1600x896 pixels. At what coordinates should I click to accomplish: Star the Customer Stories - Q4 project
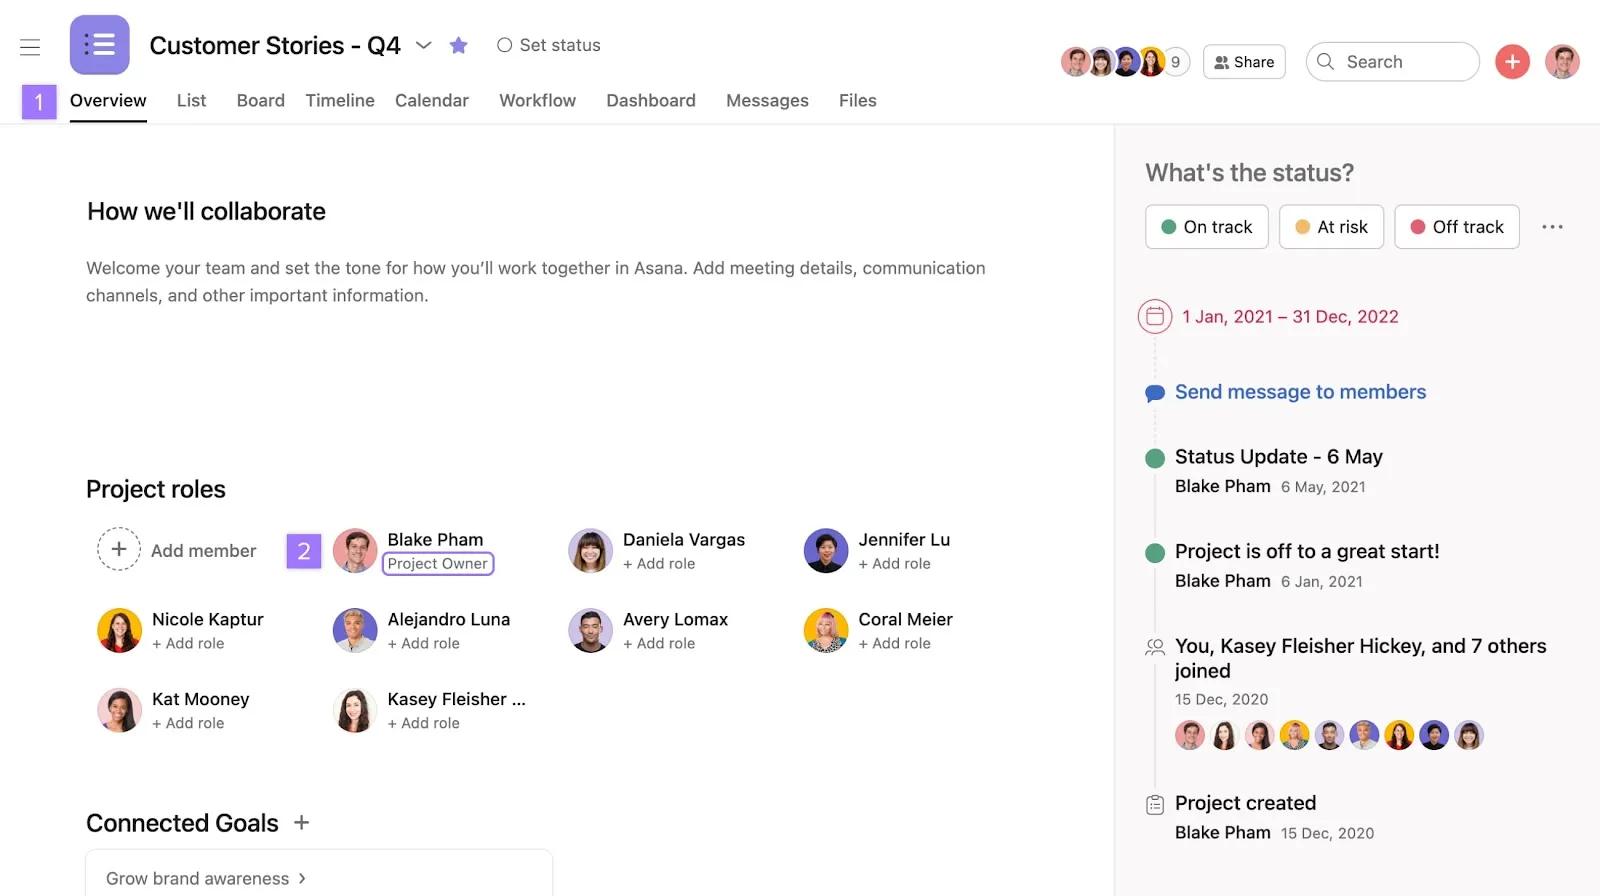click(x=458, y=45)
